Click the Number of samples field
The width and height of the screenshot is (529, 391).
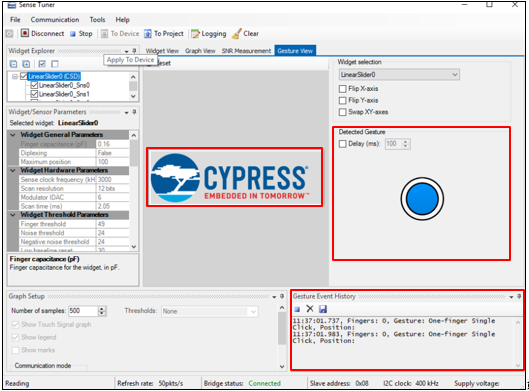(x=83, y=311)
